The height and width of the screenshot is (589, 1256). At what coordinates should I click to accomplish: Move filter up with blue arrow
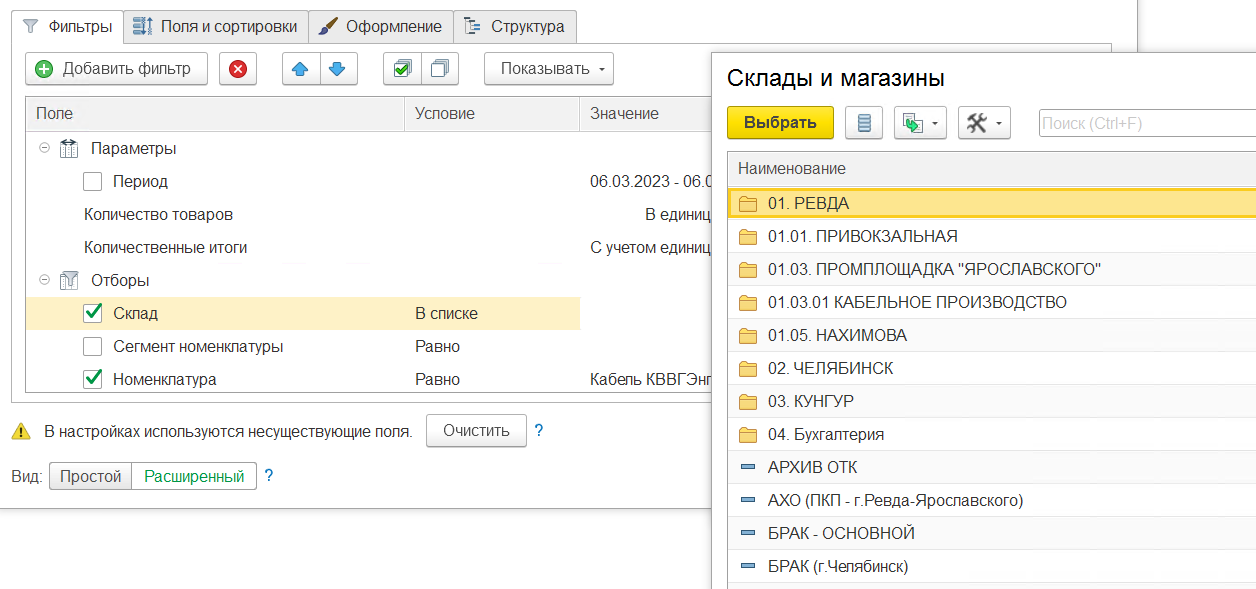(x=301, y=69)
